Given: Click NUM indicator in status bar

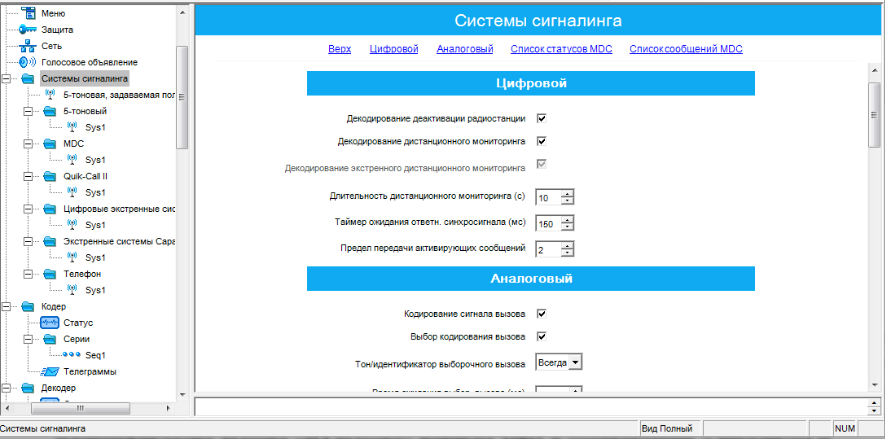Looking at the screenshot, I should 844,429.
